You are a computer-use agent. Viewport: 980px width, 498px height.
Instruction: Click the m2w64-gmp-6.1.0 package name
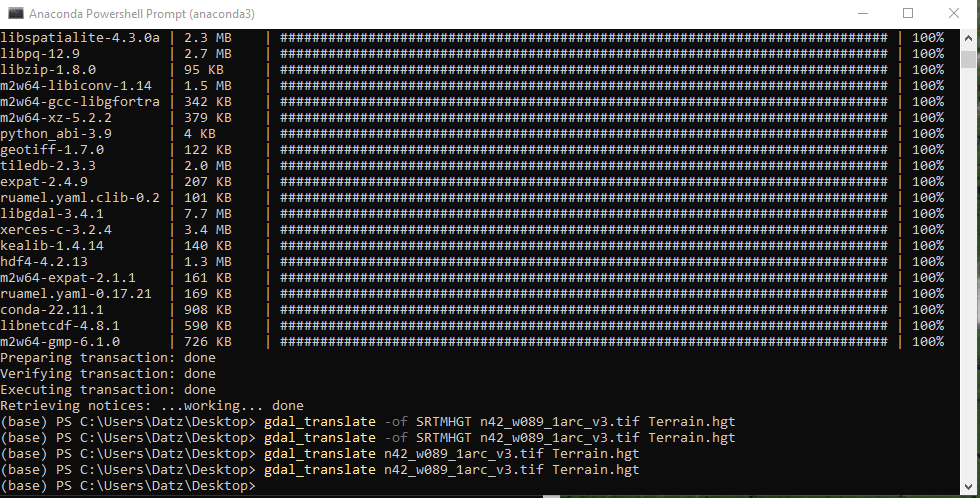click(60, 342)
